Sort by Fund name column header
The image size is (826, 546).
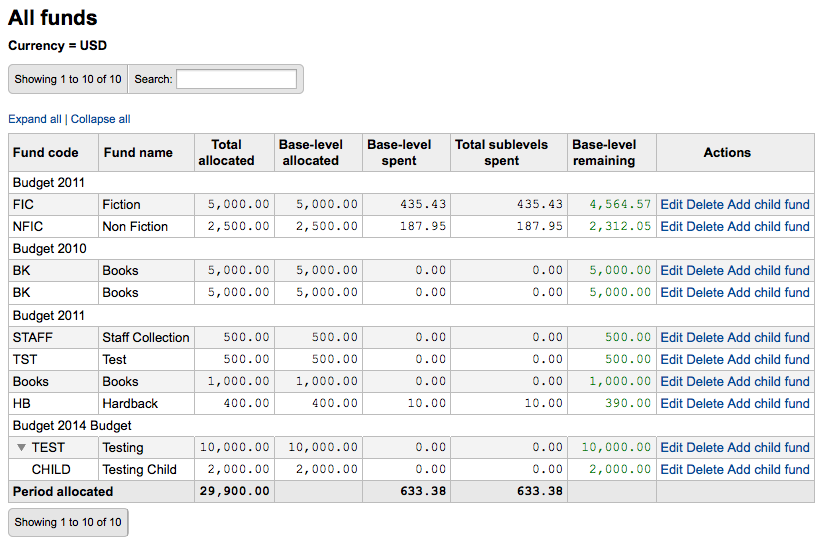[137, 152]
